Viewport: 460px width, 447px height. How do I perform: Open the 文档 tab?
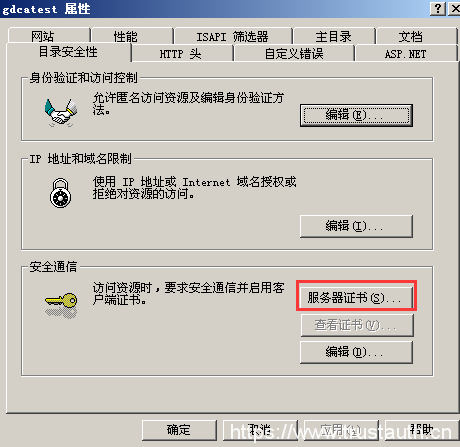(x=416, y=36)
